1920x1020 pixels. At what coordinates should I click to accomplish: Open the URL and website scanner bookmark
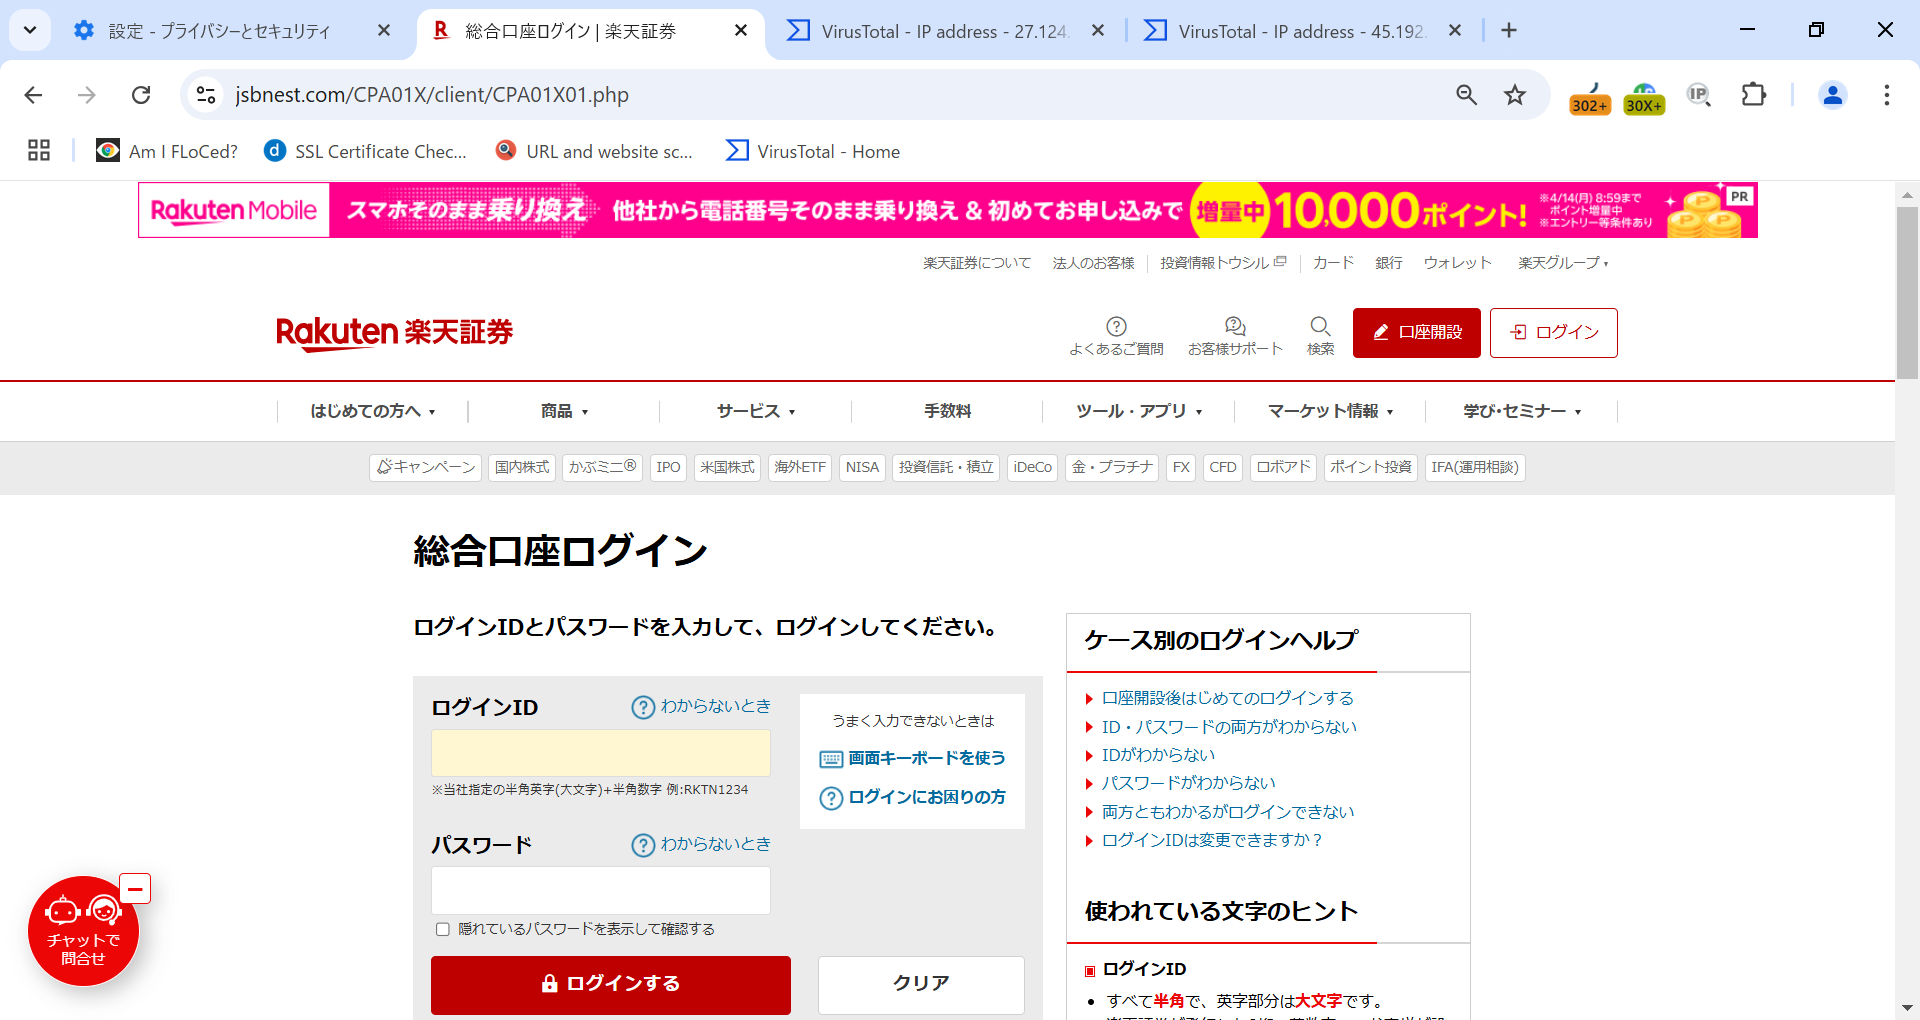[594, 151]
